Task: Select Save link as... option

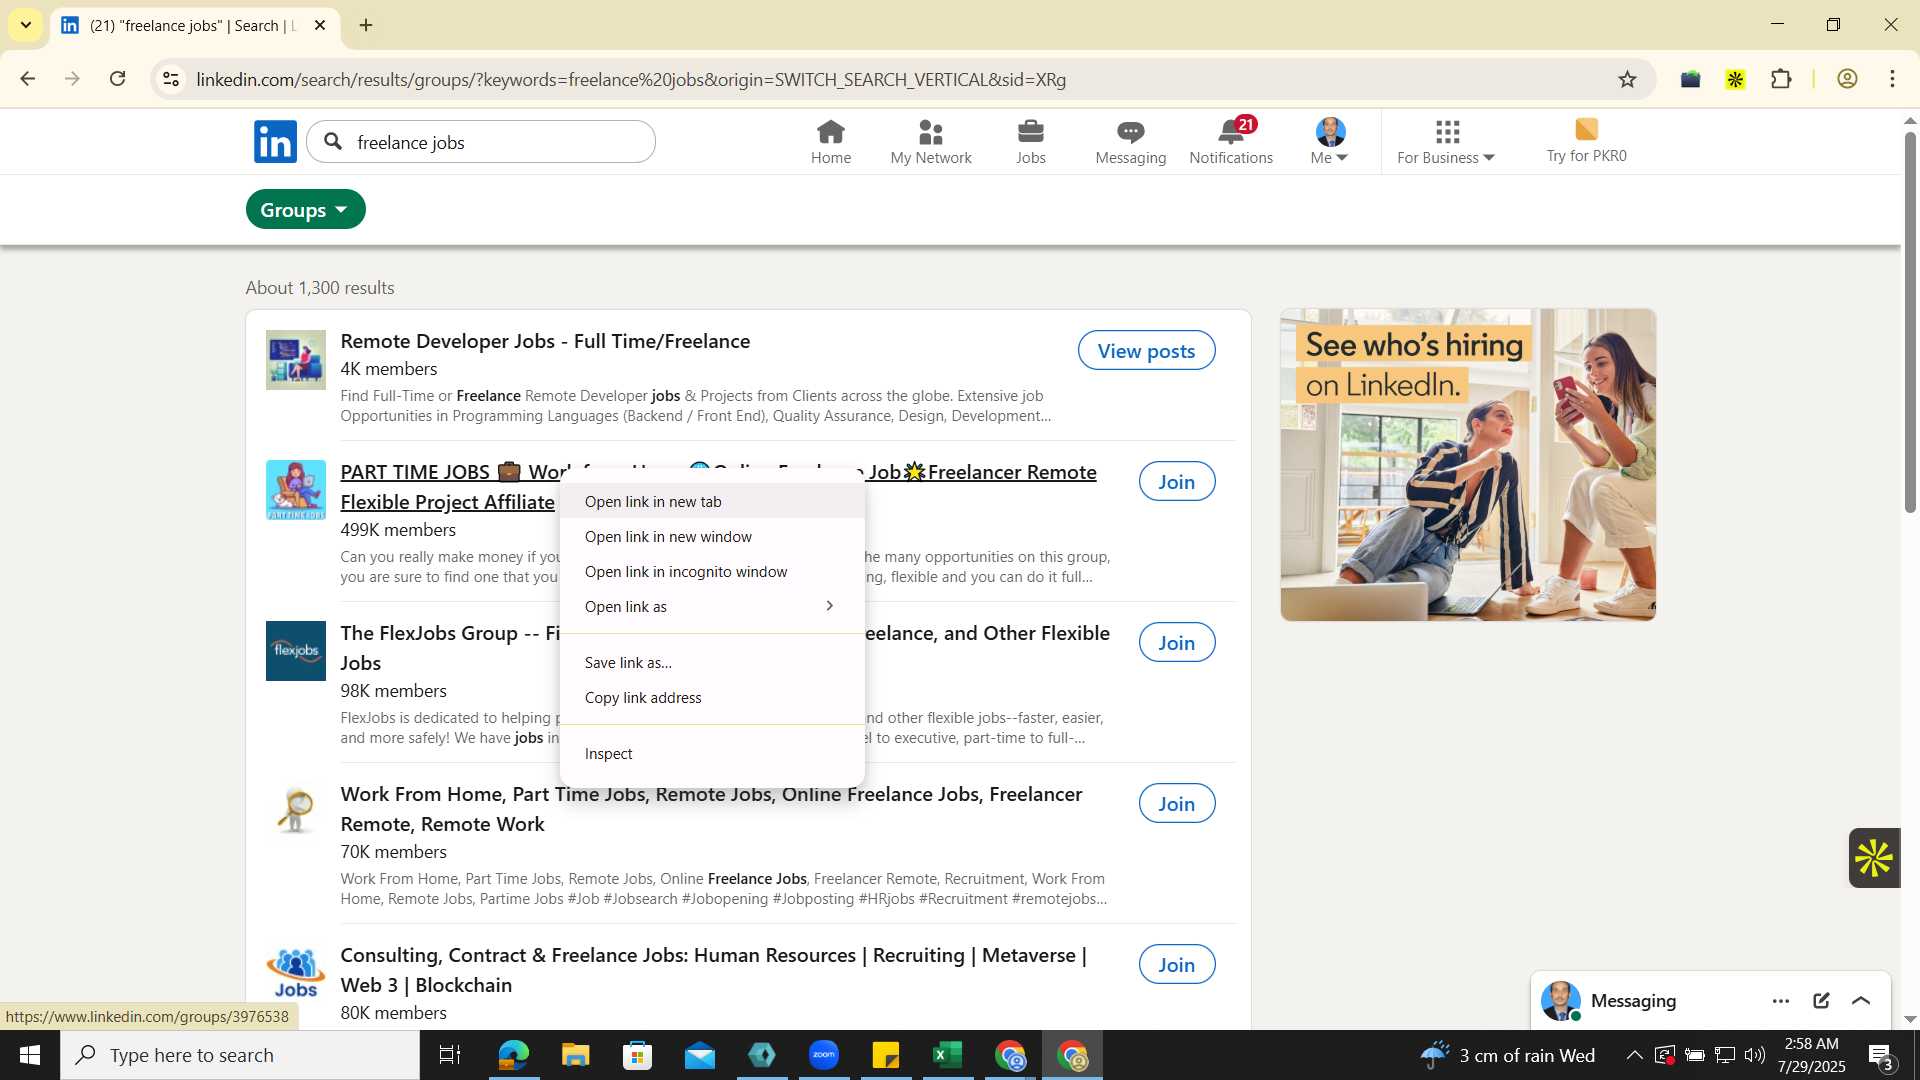Action: pyautogui.click(x=712, y=663)
